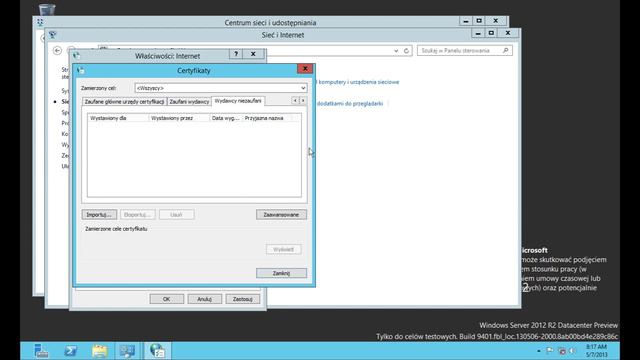The width and height of the screenshot is (640, 360).
Task: Minimize Centrum sieci i udostępniania window
Action: click(466, 21)
